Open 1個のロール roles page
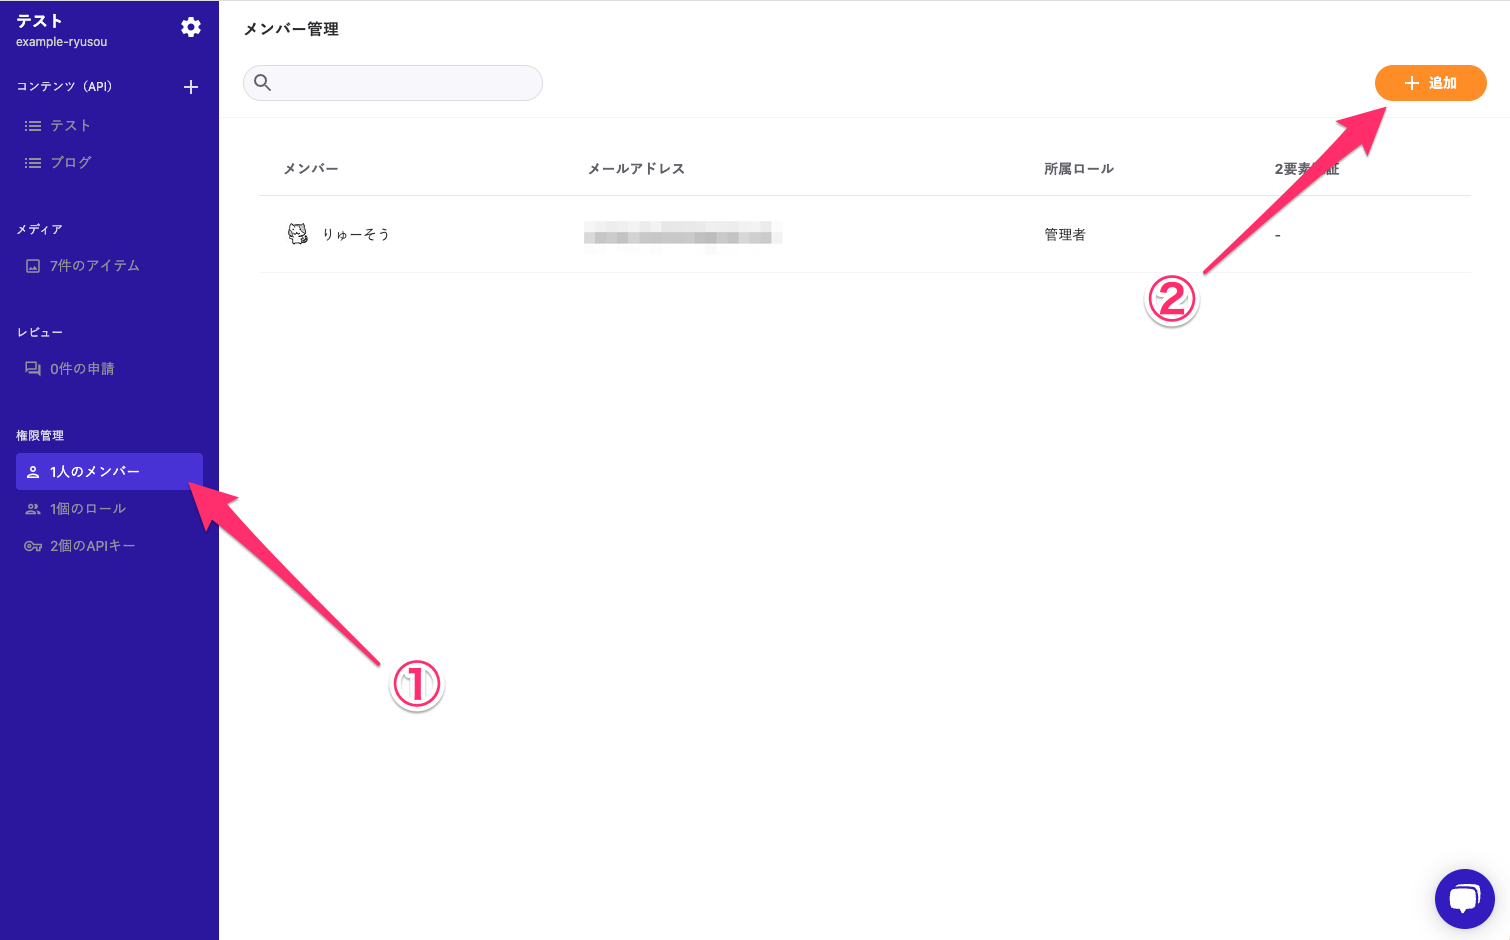 click(88, 509)
